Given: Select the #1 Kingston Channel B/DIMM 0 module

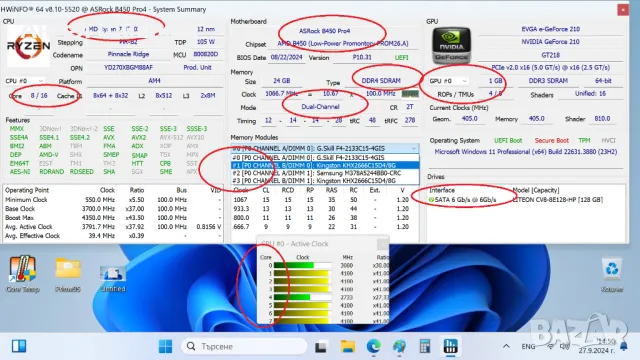Looking at the screenshot, I should [x=324, y=165].
